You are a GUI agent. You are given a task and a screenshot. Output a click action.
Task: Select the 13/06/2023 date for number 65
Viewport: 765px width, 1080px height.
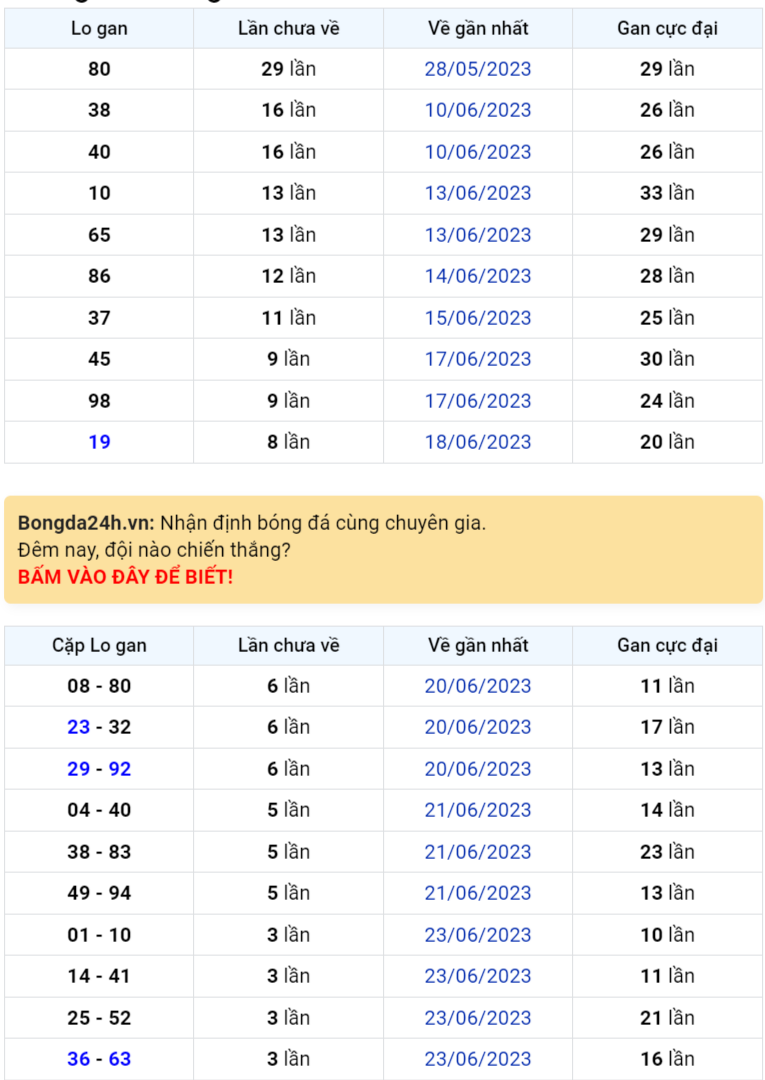click(x=478, y=235)
